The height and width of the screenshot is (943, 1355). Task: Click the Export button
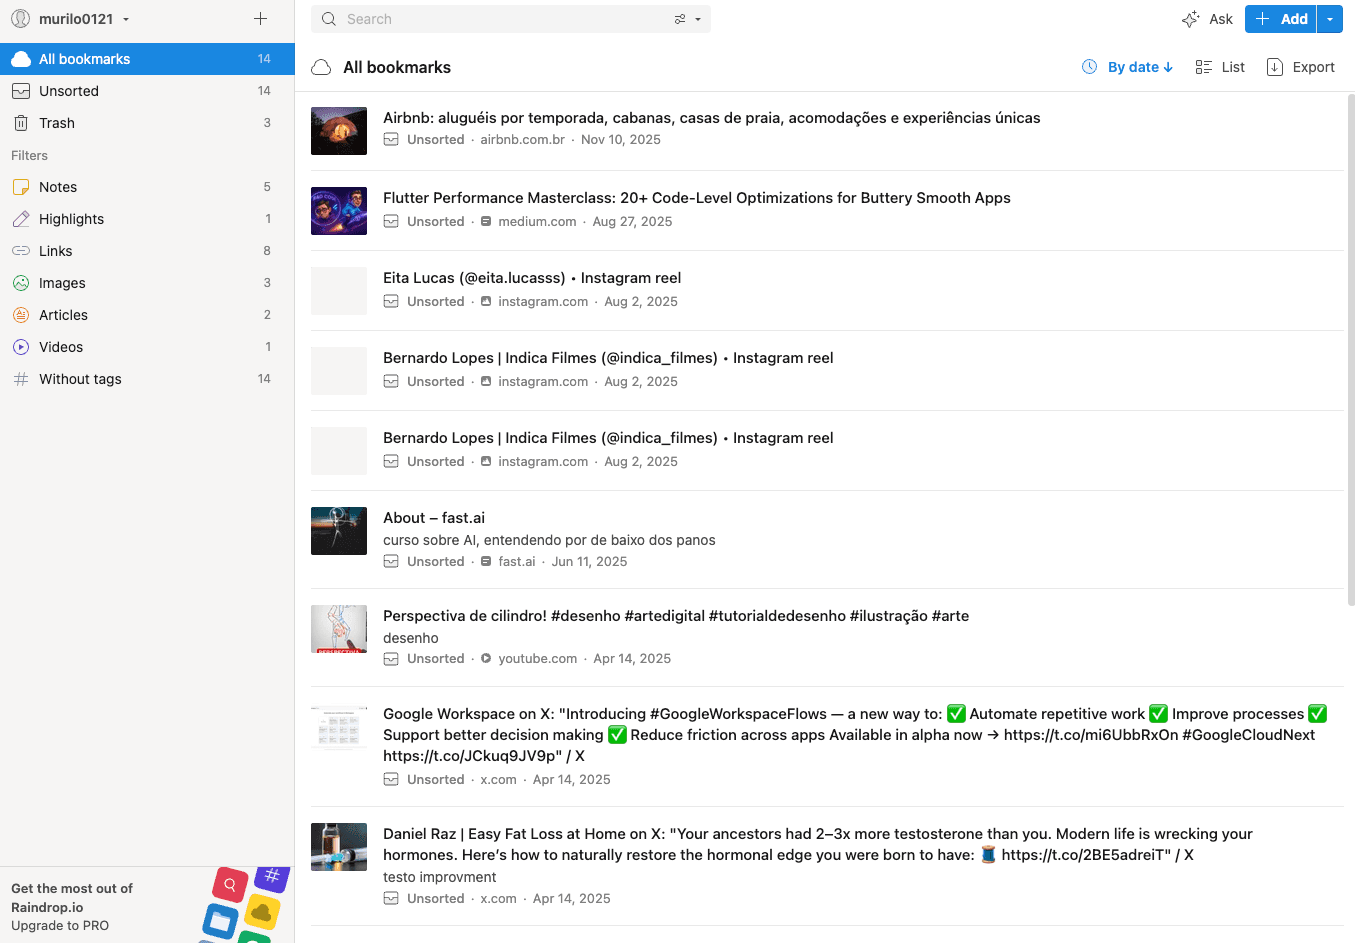click(1300, 67)
